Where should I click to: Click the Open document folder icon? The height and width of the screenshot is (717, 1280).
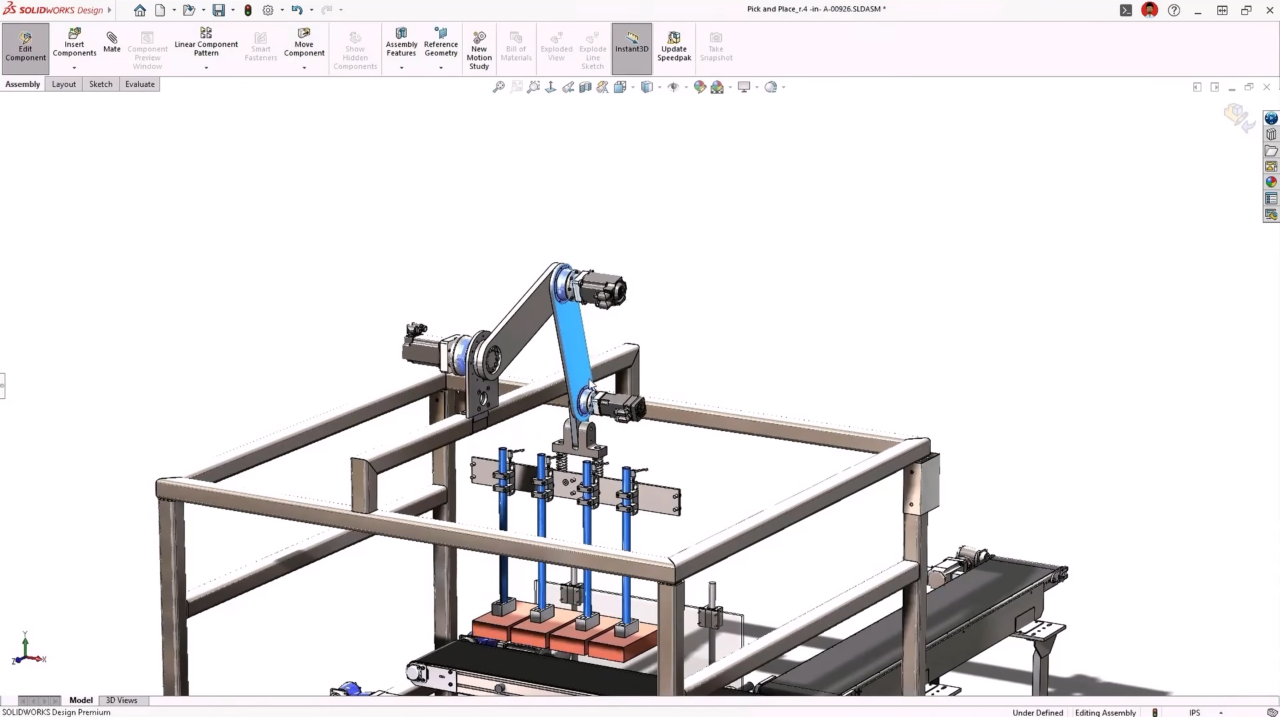189,10
